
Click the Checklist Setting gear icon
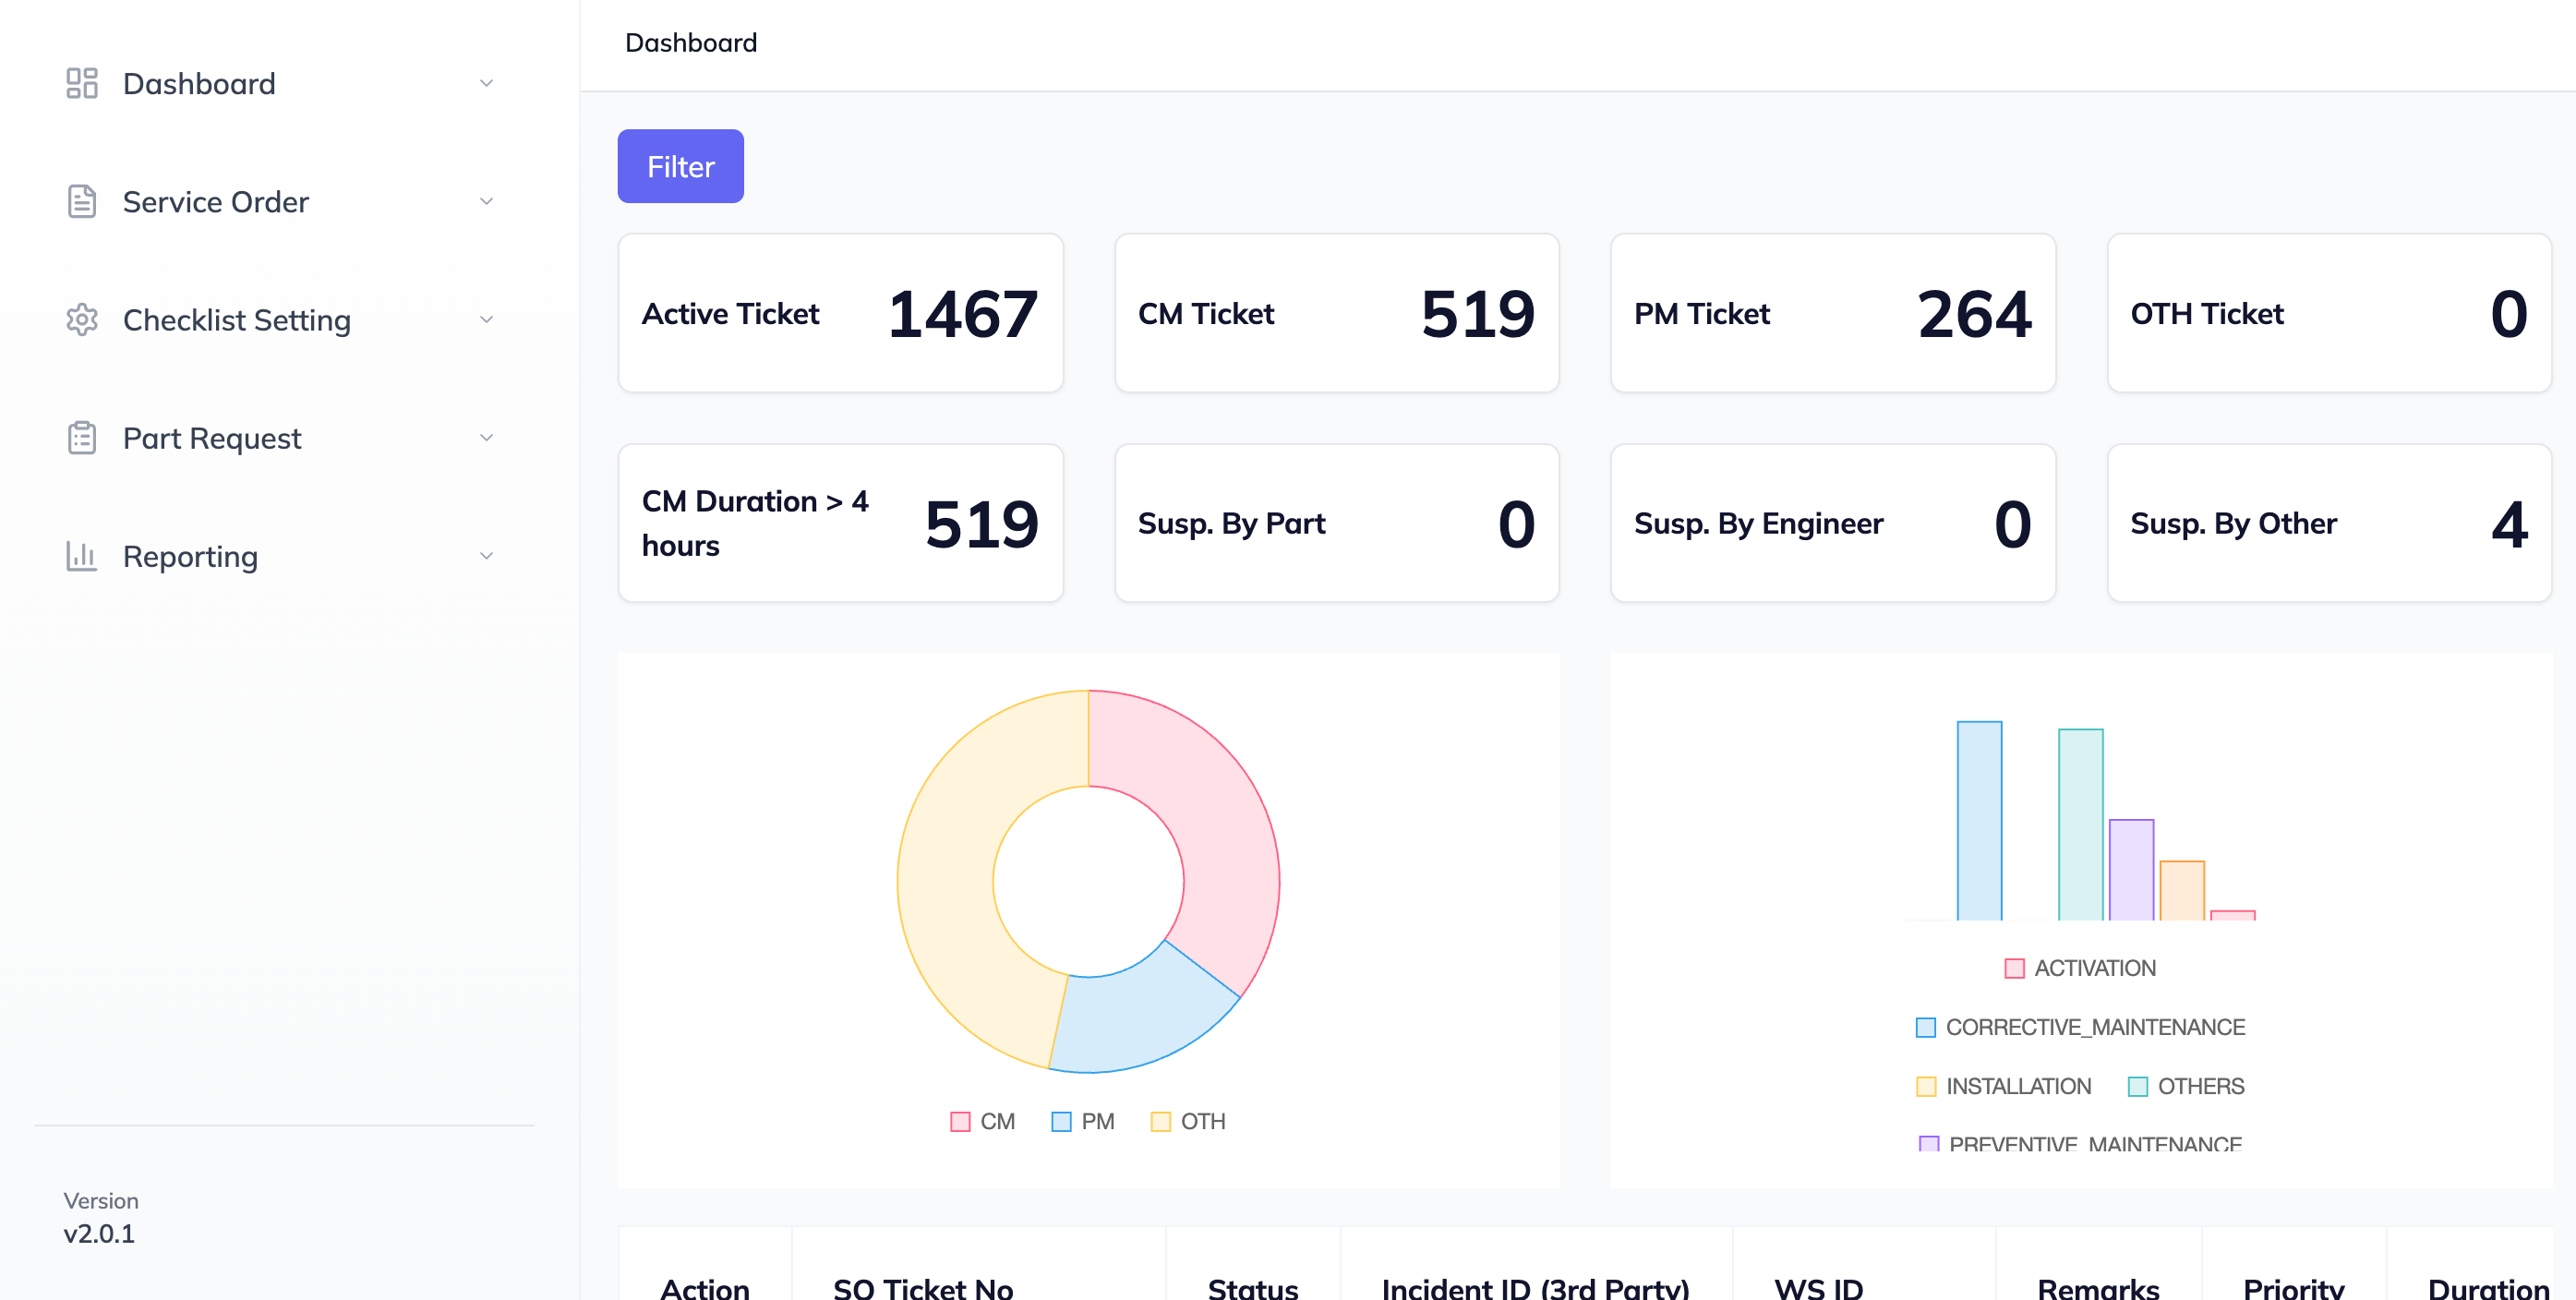[81, 319]
